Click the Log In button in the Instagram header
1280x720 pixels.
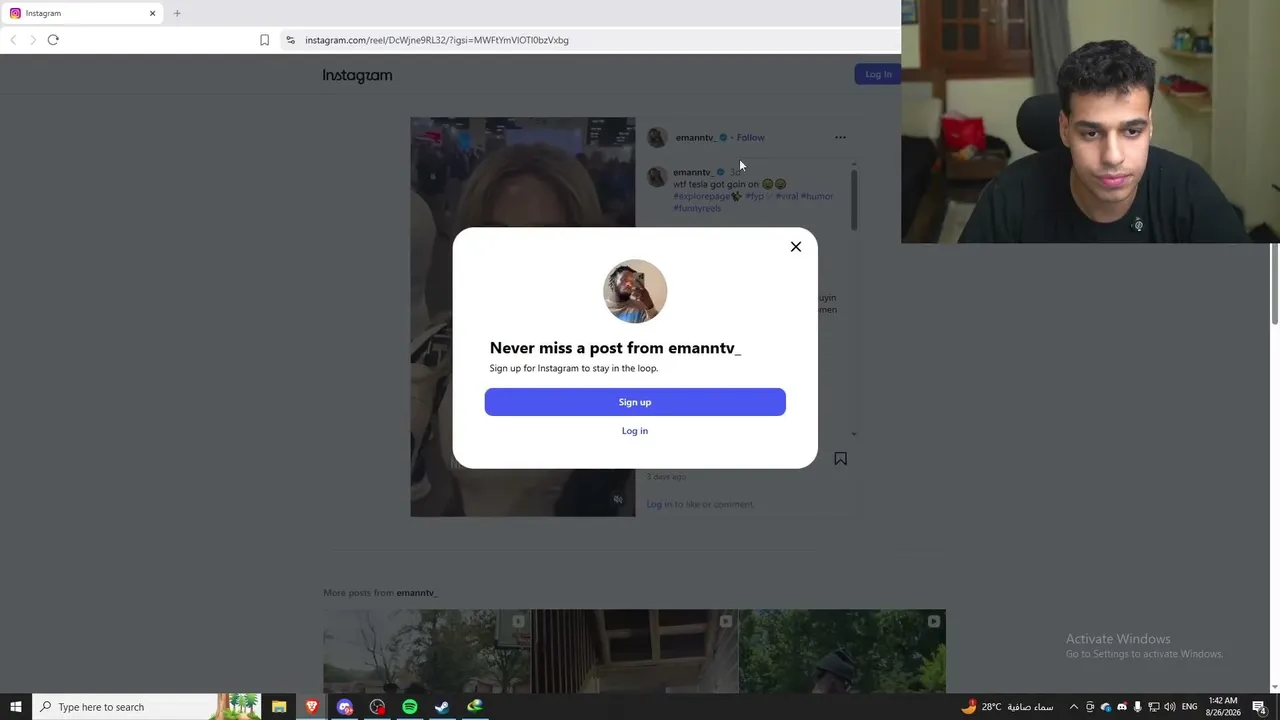pos(878,74)
